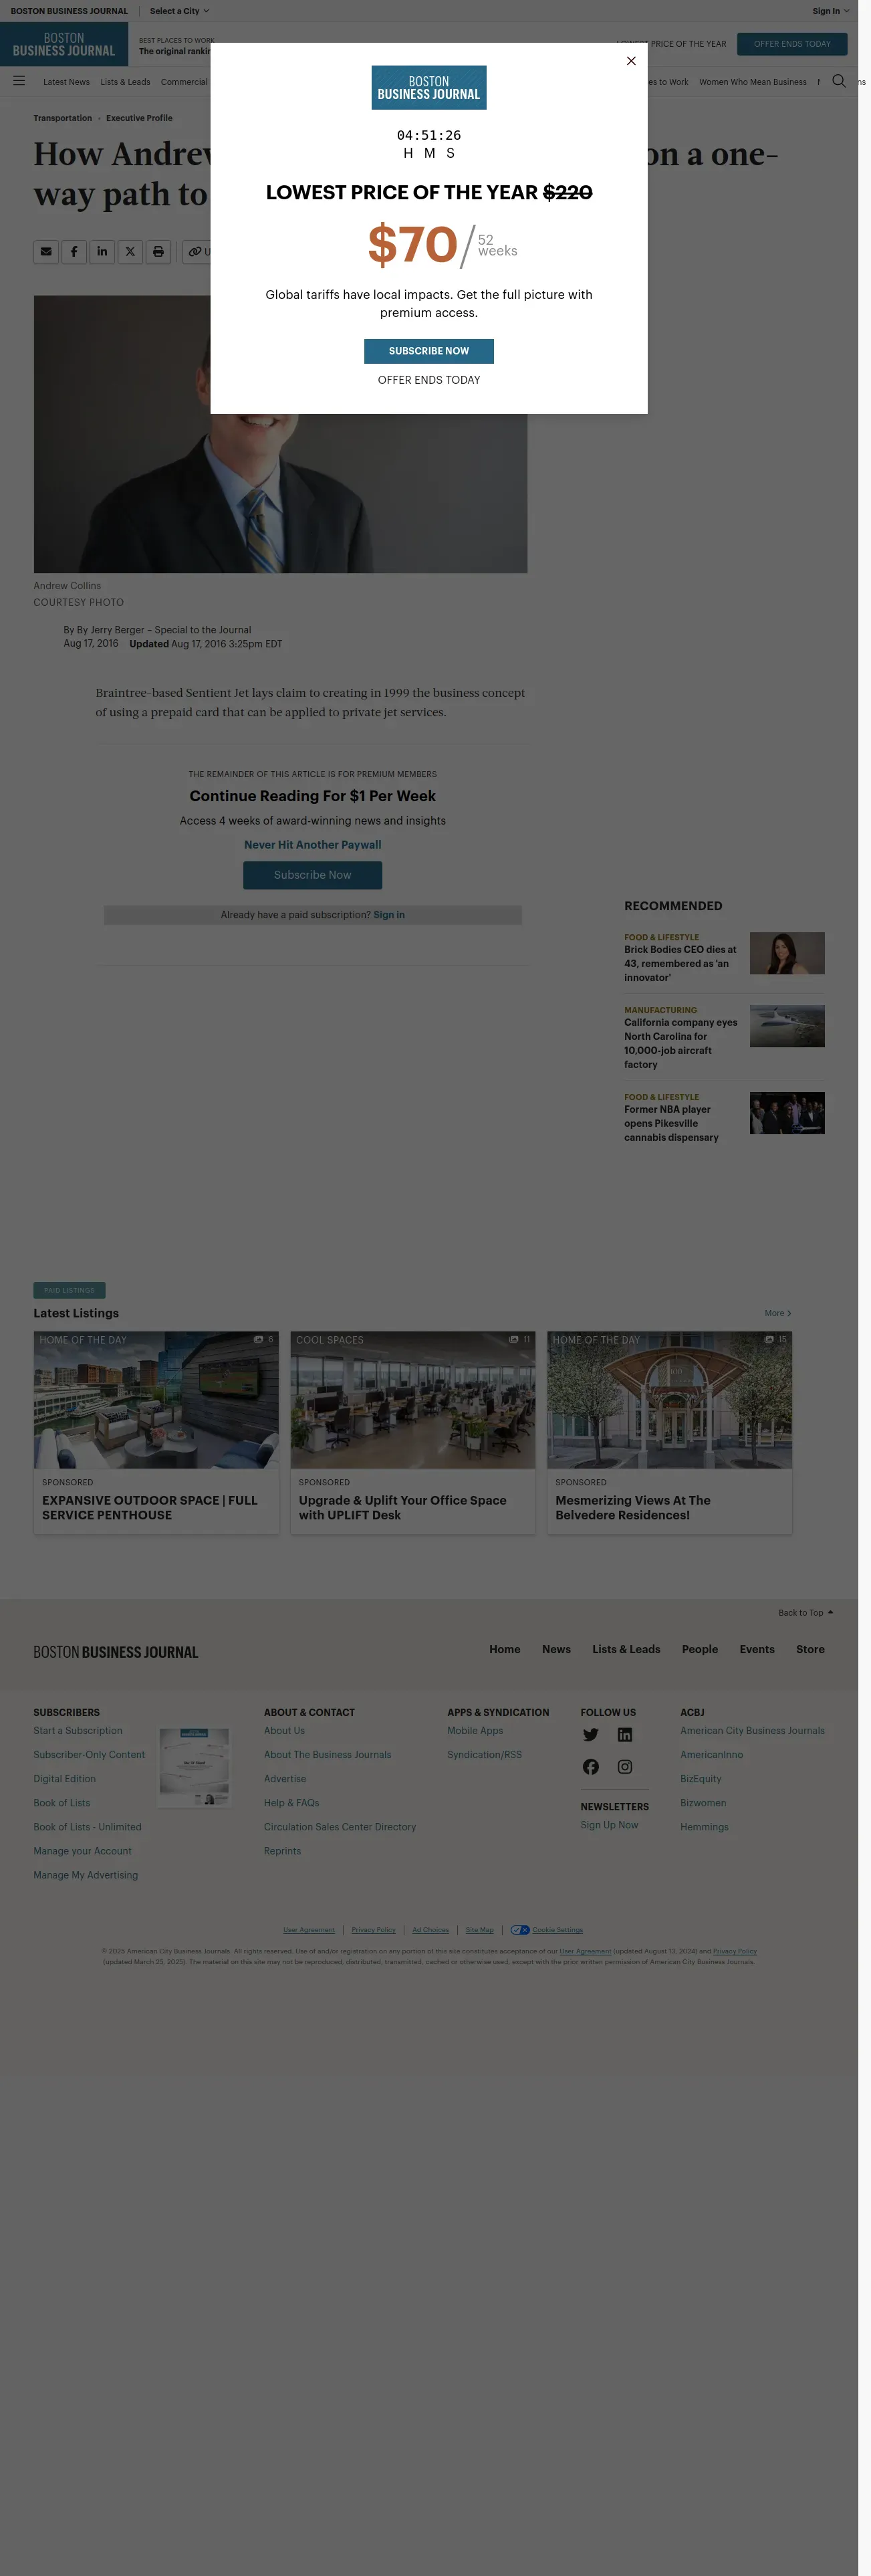Open LinkedIn icon under Follow Us
This screenshot has width=871, height=2576.
coord(625,1735)
